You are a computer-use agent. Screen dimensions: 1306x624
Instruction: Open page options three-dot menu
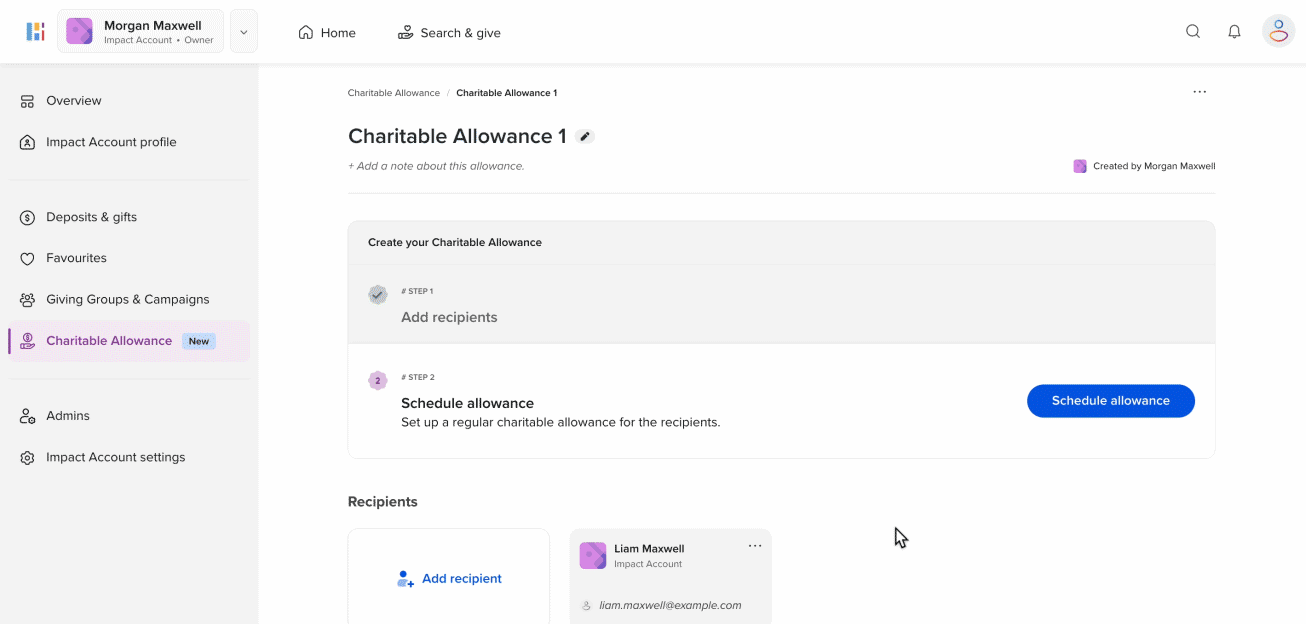coord(1199,92)
